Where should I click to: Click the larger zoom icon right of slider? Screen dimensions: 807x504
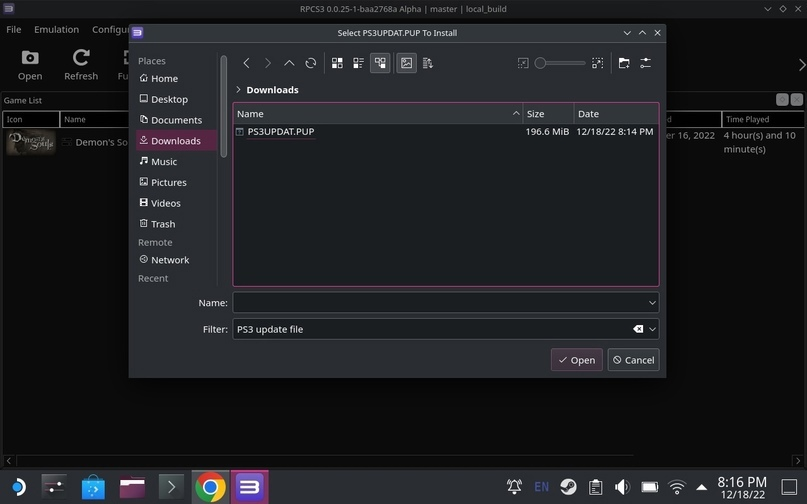pyautogui.click(x=598, y=63)
